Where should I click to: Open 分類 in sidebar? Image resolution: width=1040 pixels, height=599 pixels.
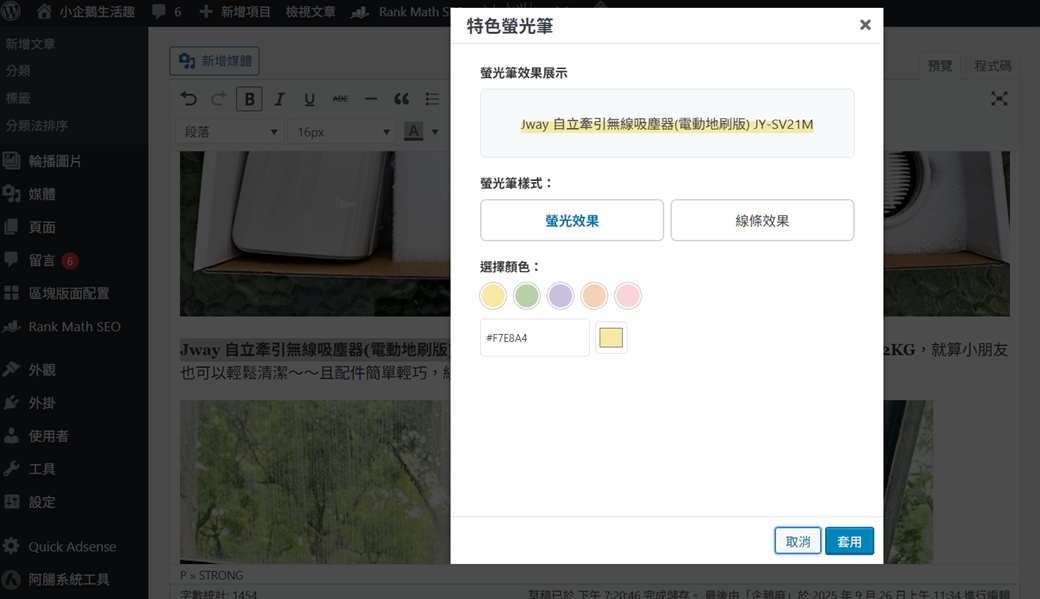coord(18,71)
